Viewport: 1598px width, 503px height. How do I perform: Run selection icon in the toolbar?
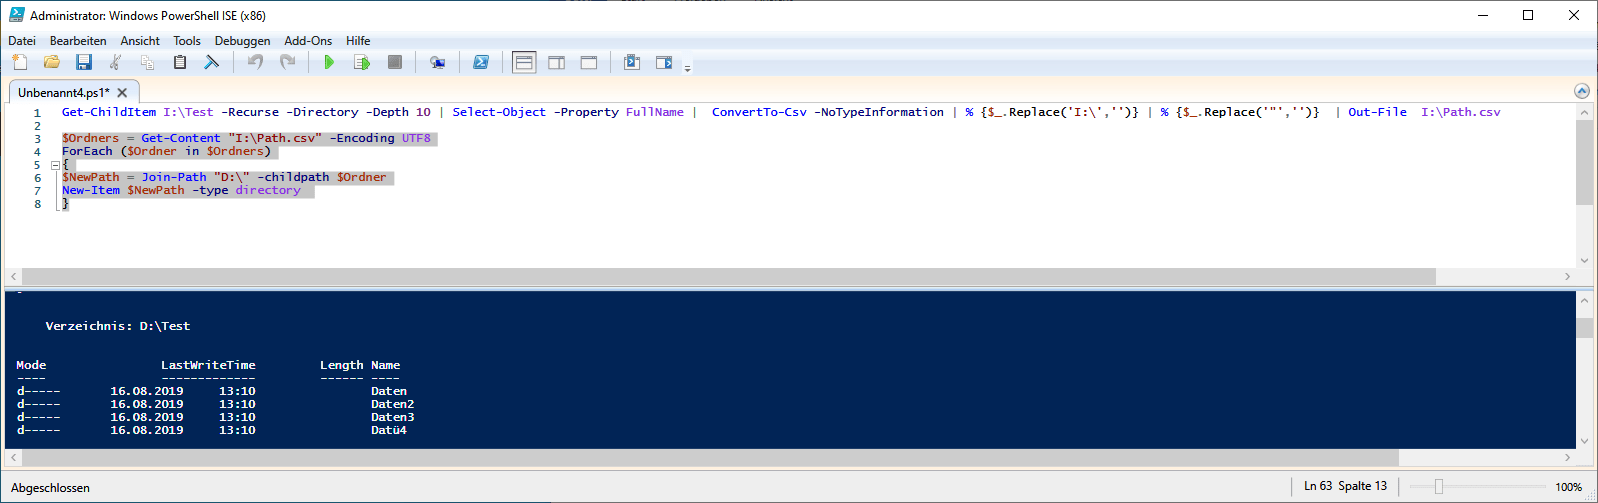[361, 62]
